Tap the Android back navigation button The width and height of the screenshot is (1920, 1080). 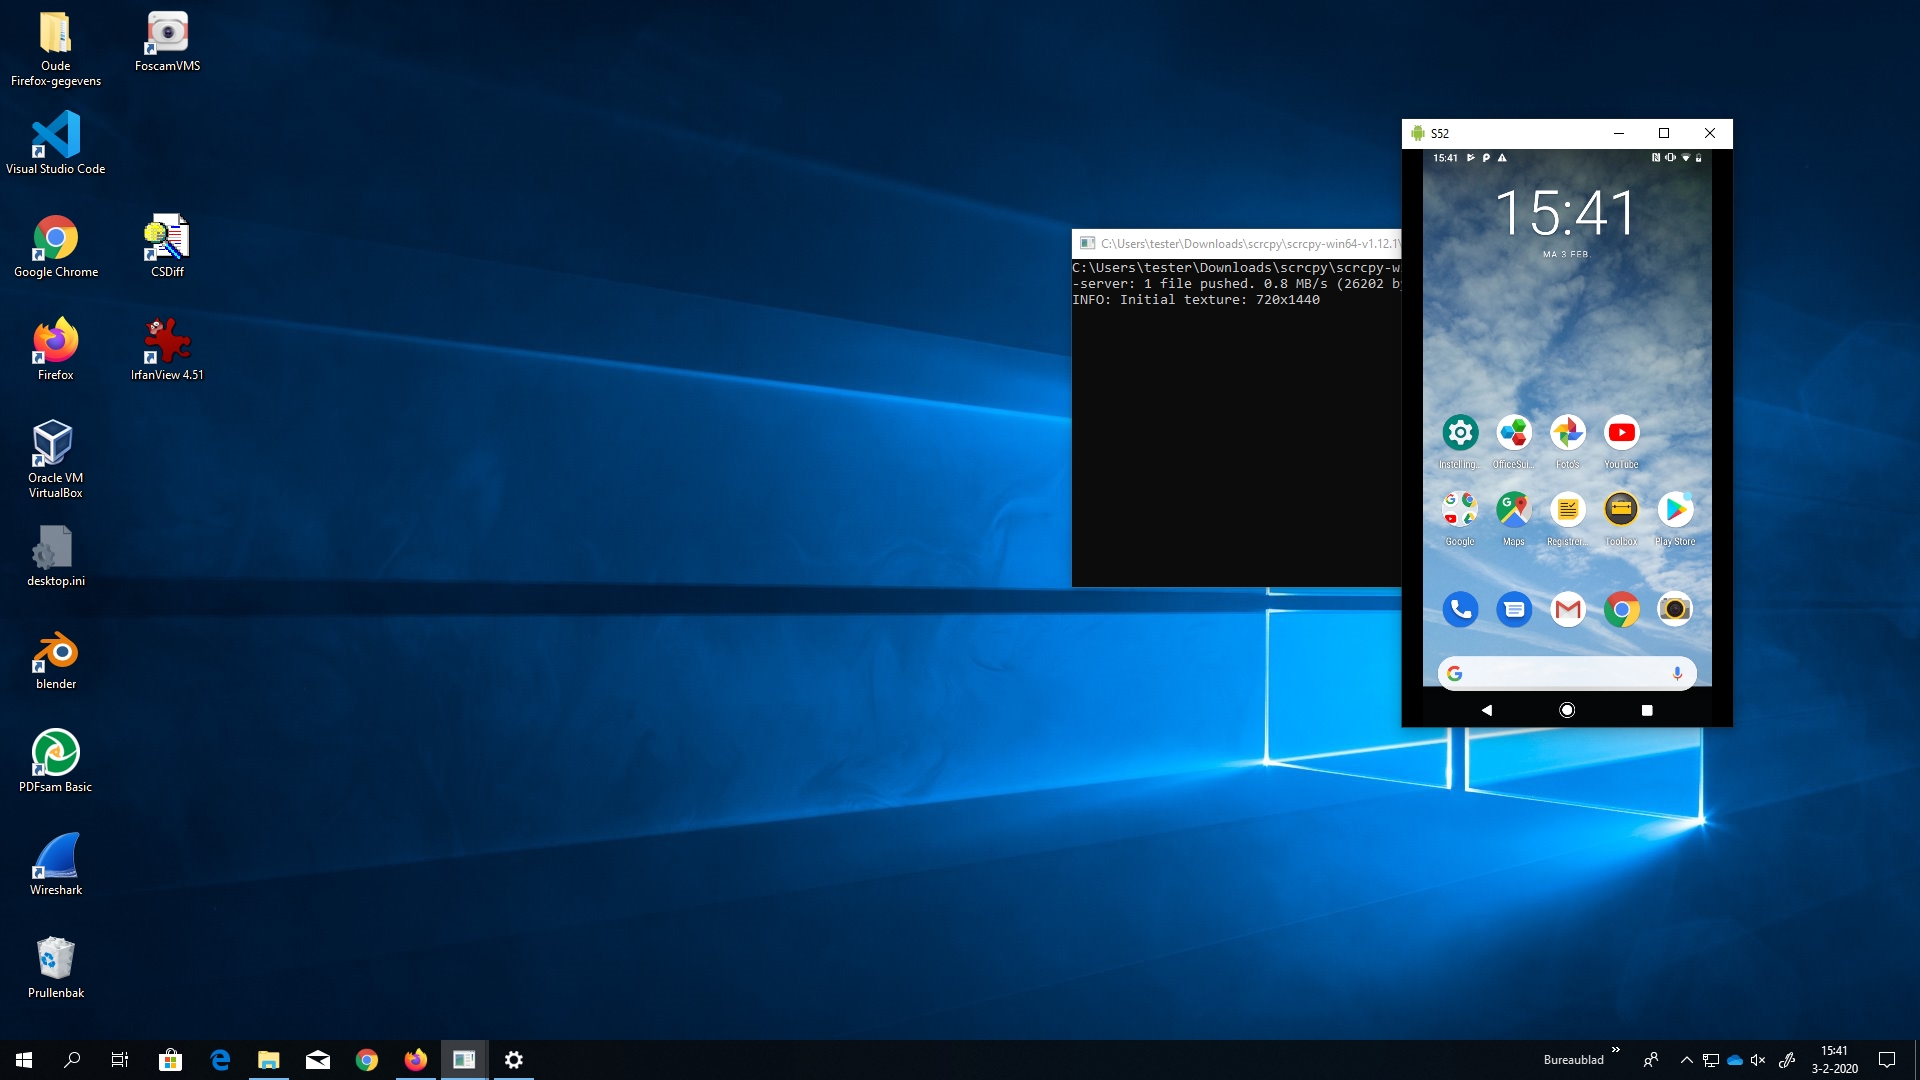[1487, 710]
